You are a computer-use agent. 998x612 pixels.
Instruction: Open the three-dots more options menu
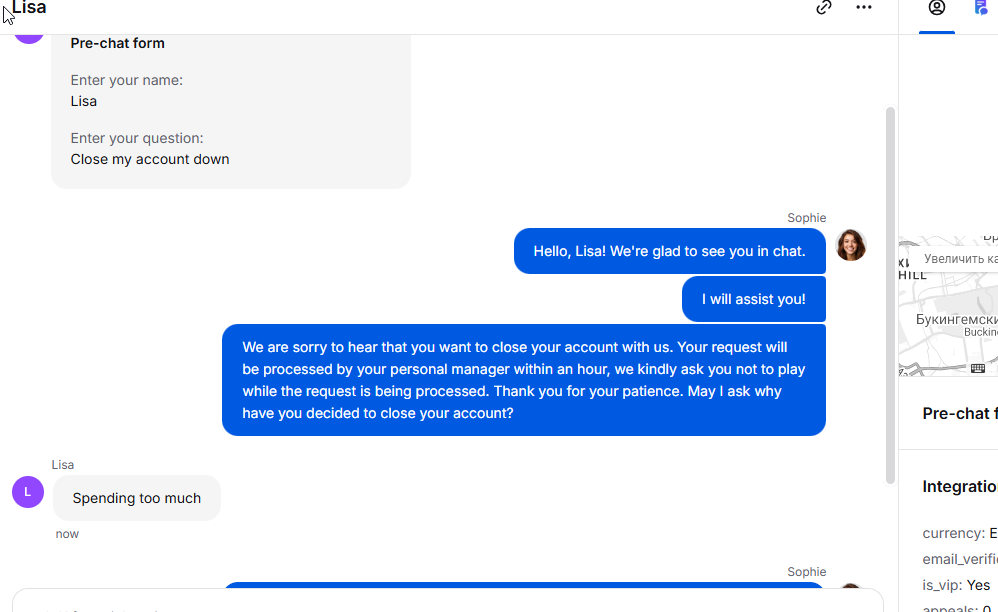pos(864,8)
